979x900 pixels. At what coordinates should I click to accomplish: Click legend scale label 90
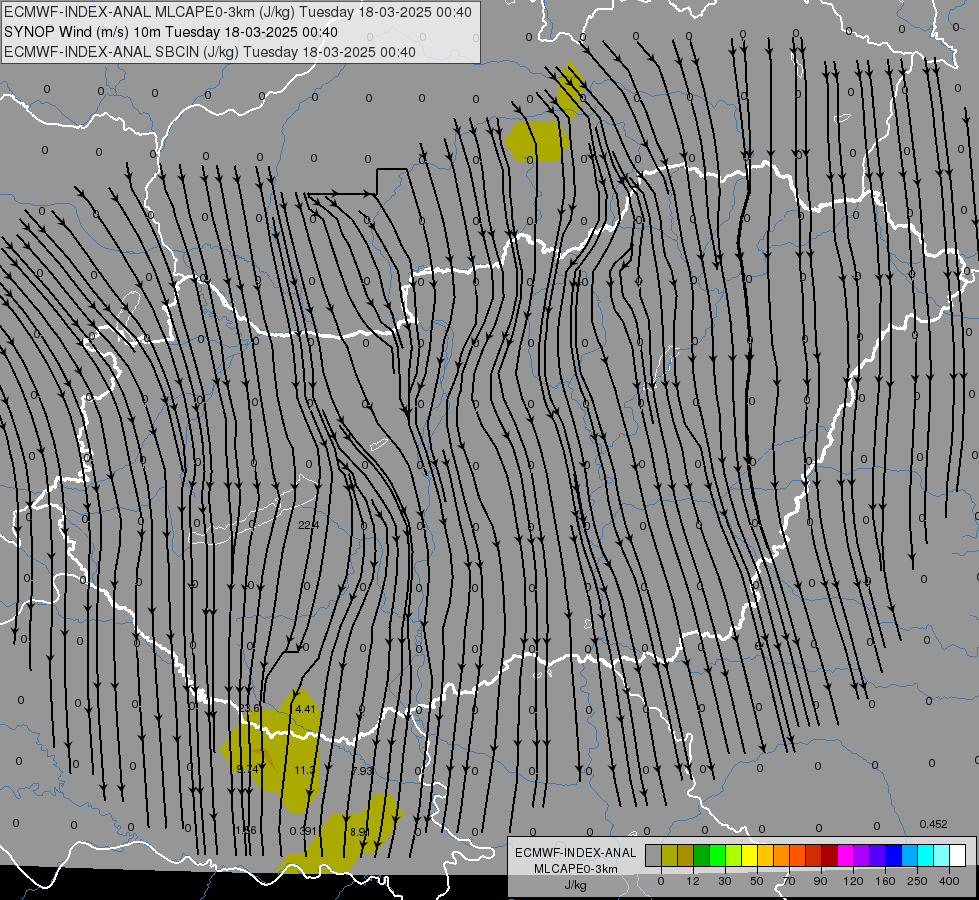click(x=820, y=881)
